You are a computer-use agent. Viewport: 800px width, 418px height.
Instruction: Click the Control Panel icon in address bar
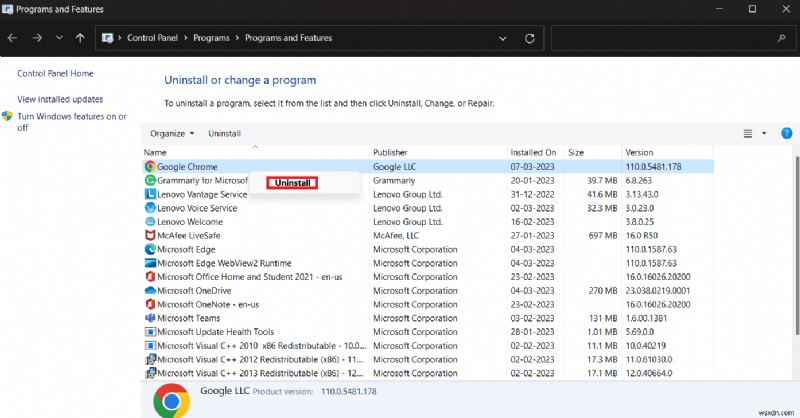107,38
